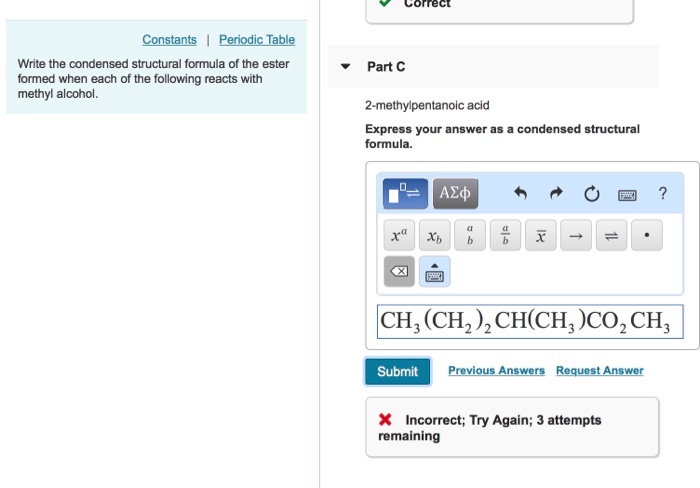Click the red X incorrect icon

[385, 420]
